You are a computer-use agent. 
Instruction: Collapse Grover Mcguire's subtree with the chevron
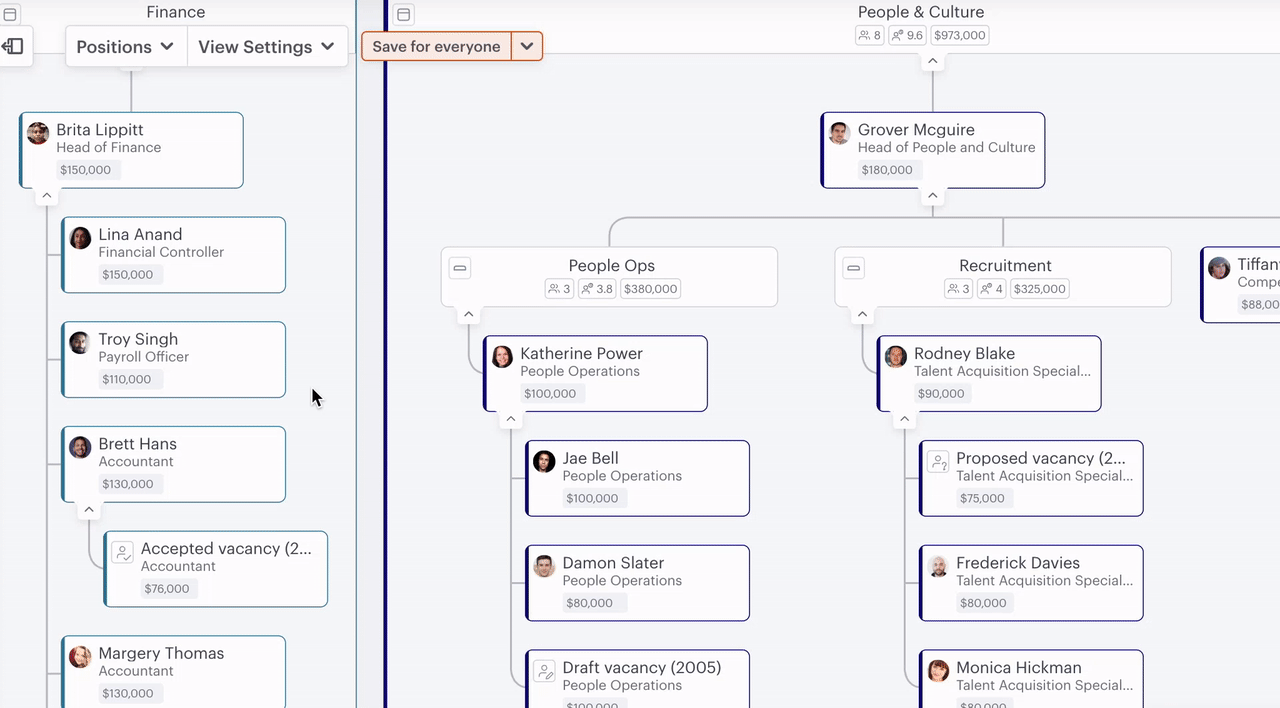pyautogui.click(x=932, y=195)
